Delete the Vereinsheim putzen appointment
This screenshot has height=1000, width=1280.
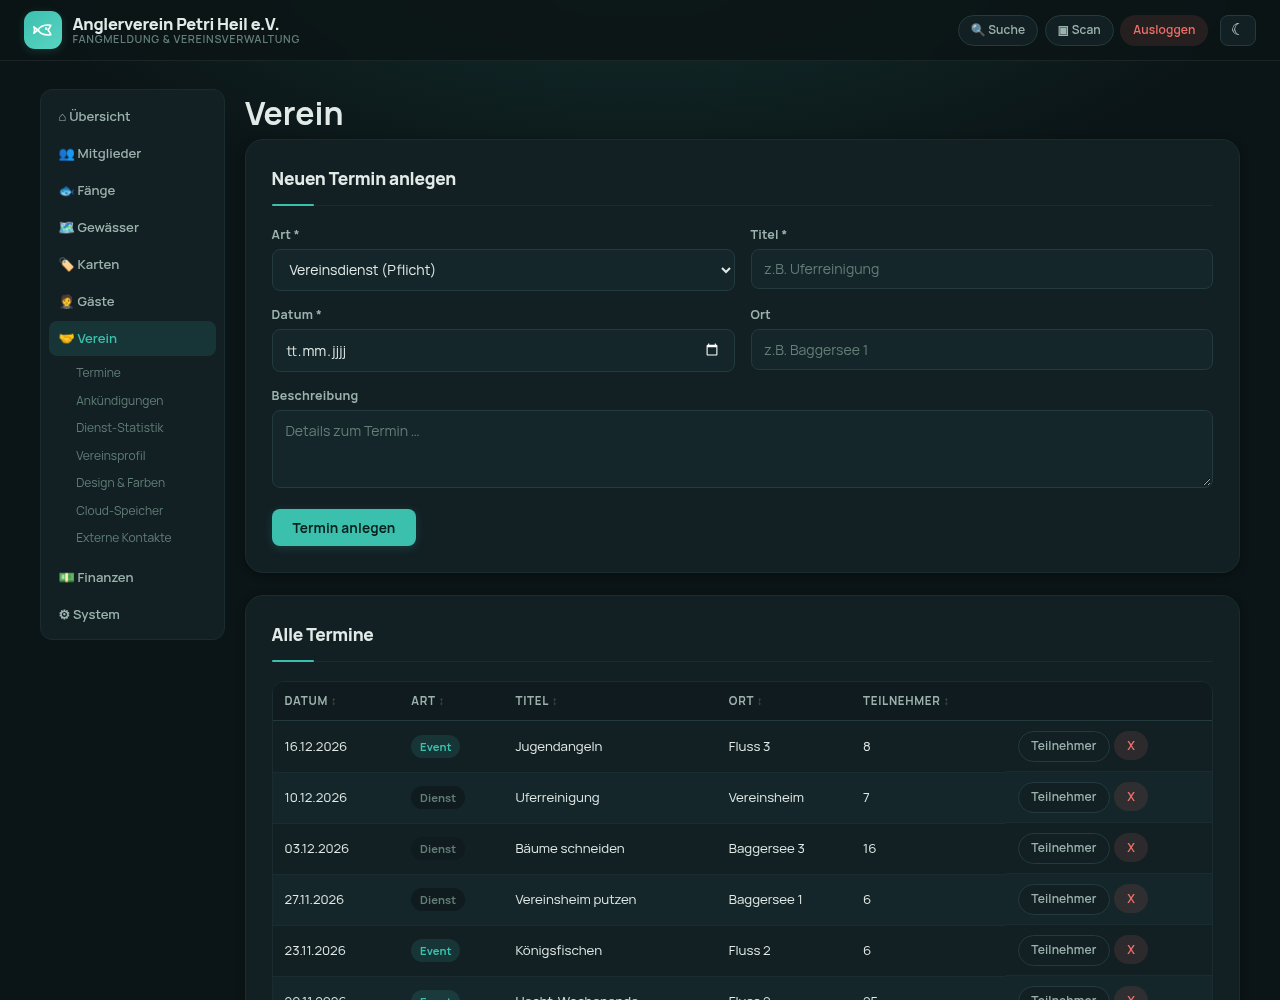pyautogui.click(x=1131, y=899)
